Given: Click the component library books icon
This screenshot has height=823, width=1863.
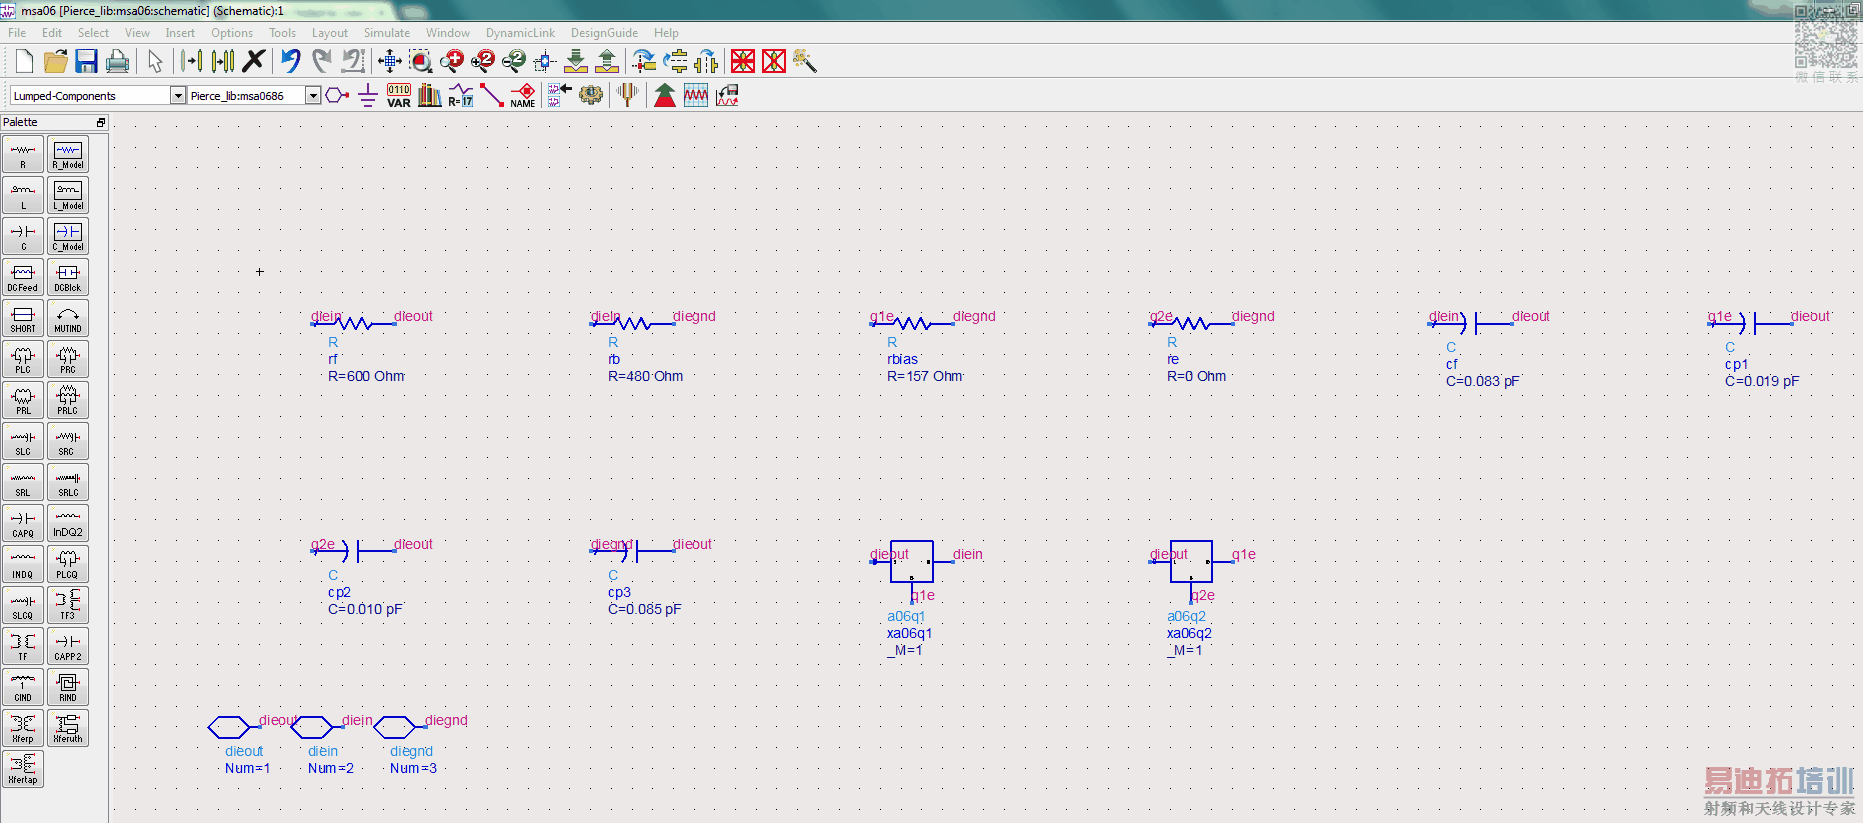Looking at the screenshot, I should tap(429, 95).
